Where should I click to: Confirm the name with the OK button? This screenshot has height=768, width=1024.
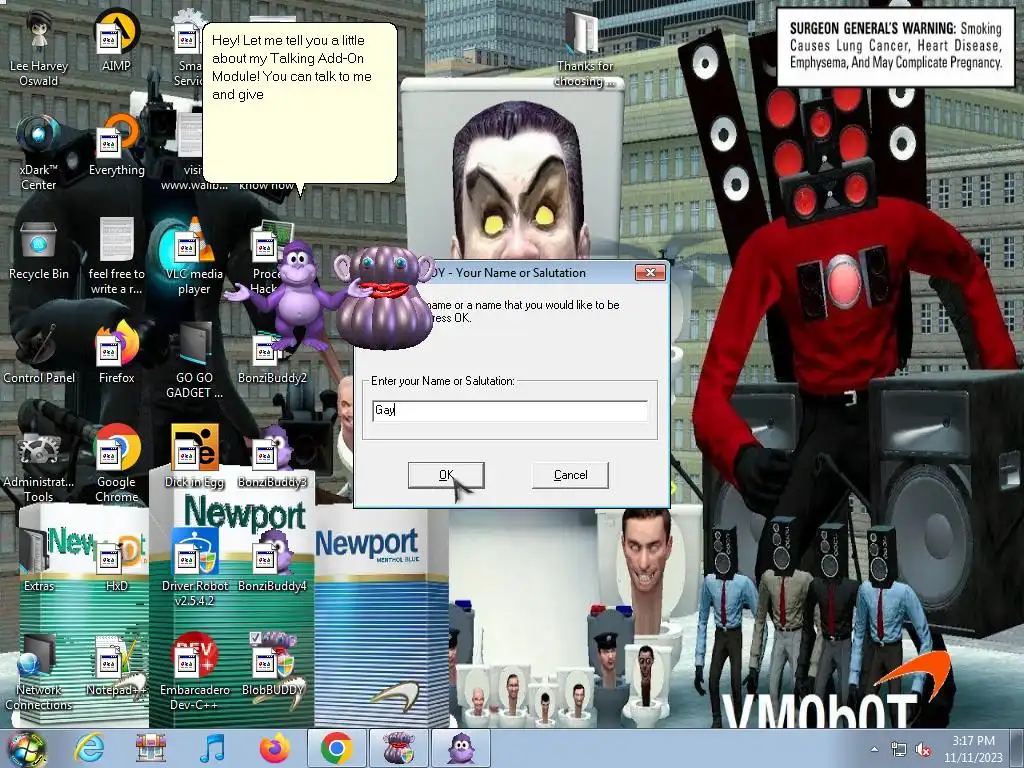(446, 475)
